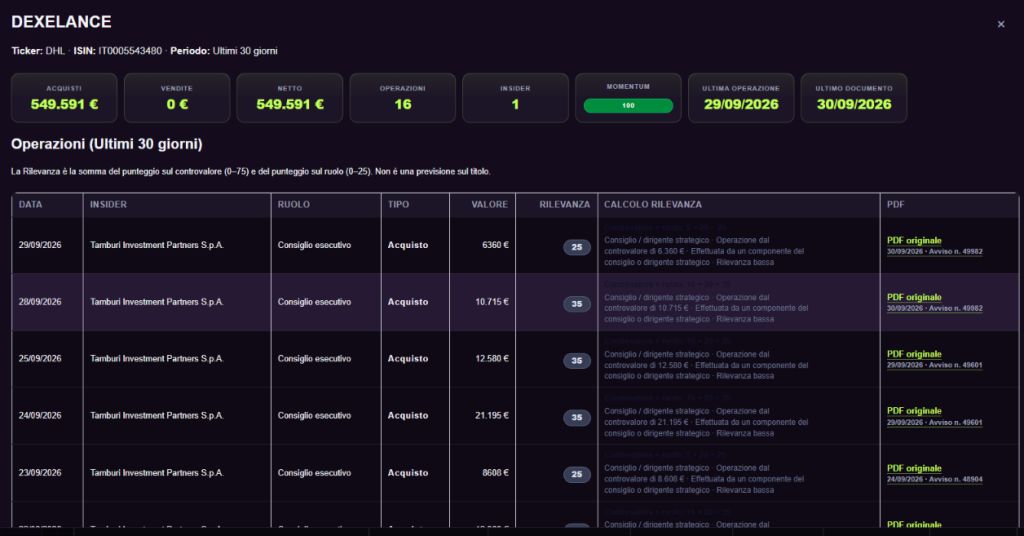The image size is (1024, 536).
Task: Click Tamburi Investment Partners in 25/09/2026 row
Action: [157, 358]
